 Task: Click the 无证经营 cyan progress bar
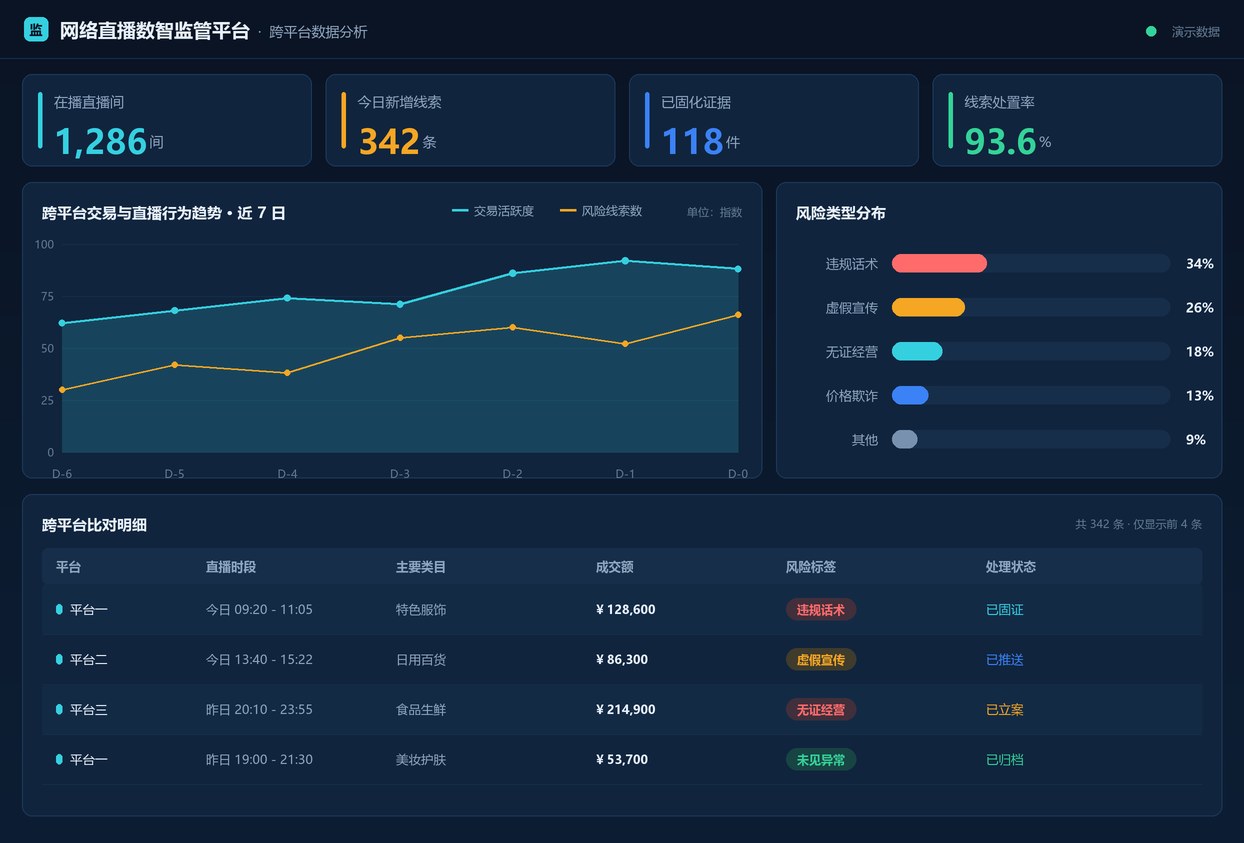[x=917, y=351]
